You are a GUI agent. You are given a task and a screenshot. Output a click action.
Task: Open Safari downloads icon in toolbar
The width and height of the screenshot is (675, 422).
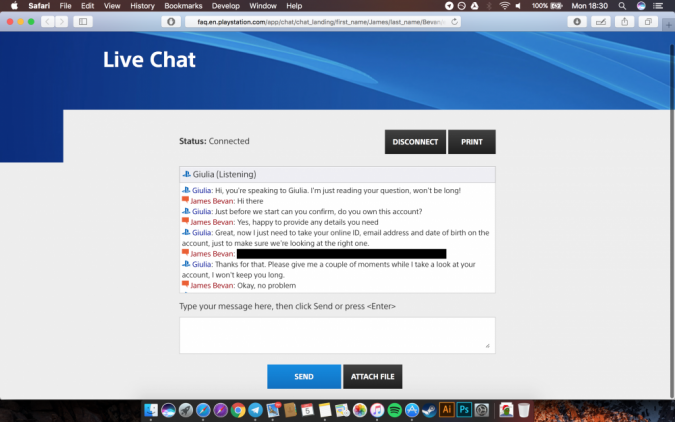577,21
